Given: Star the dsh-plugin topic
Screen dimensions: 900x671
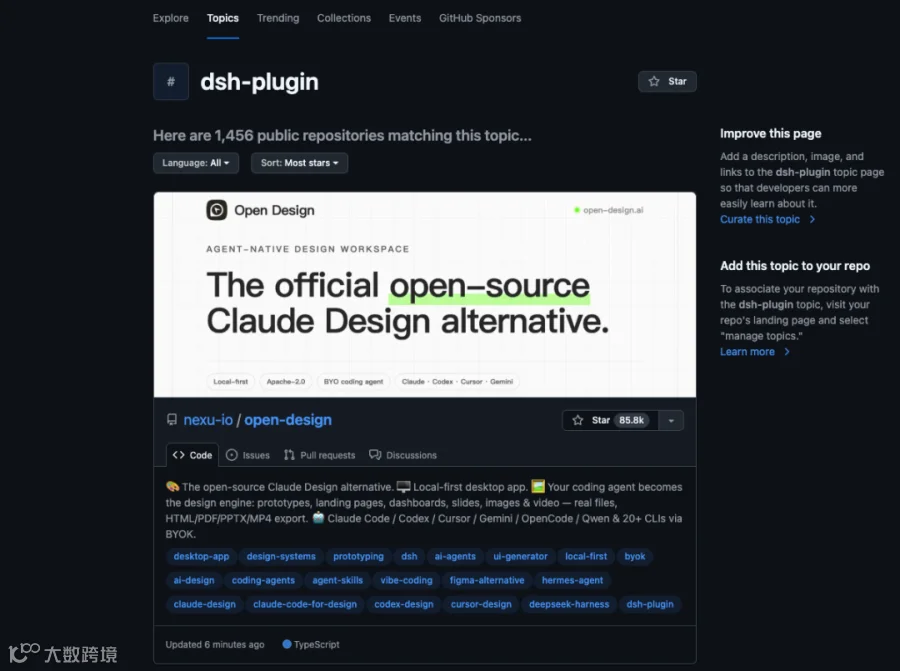Looking at the screenshot, I should coord(667,82).
